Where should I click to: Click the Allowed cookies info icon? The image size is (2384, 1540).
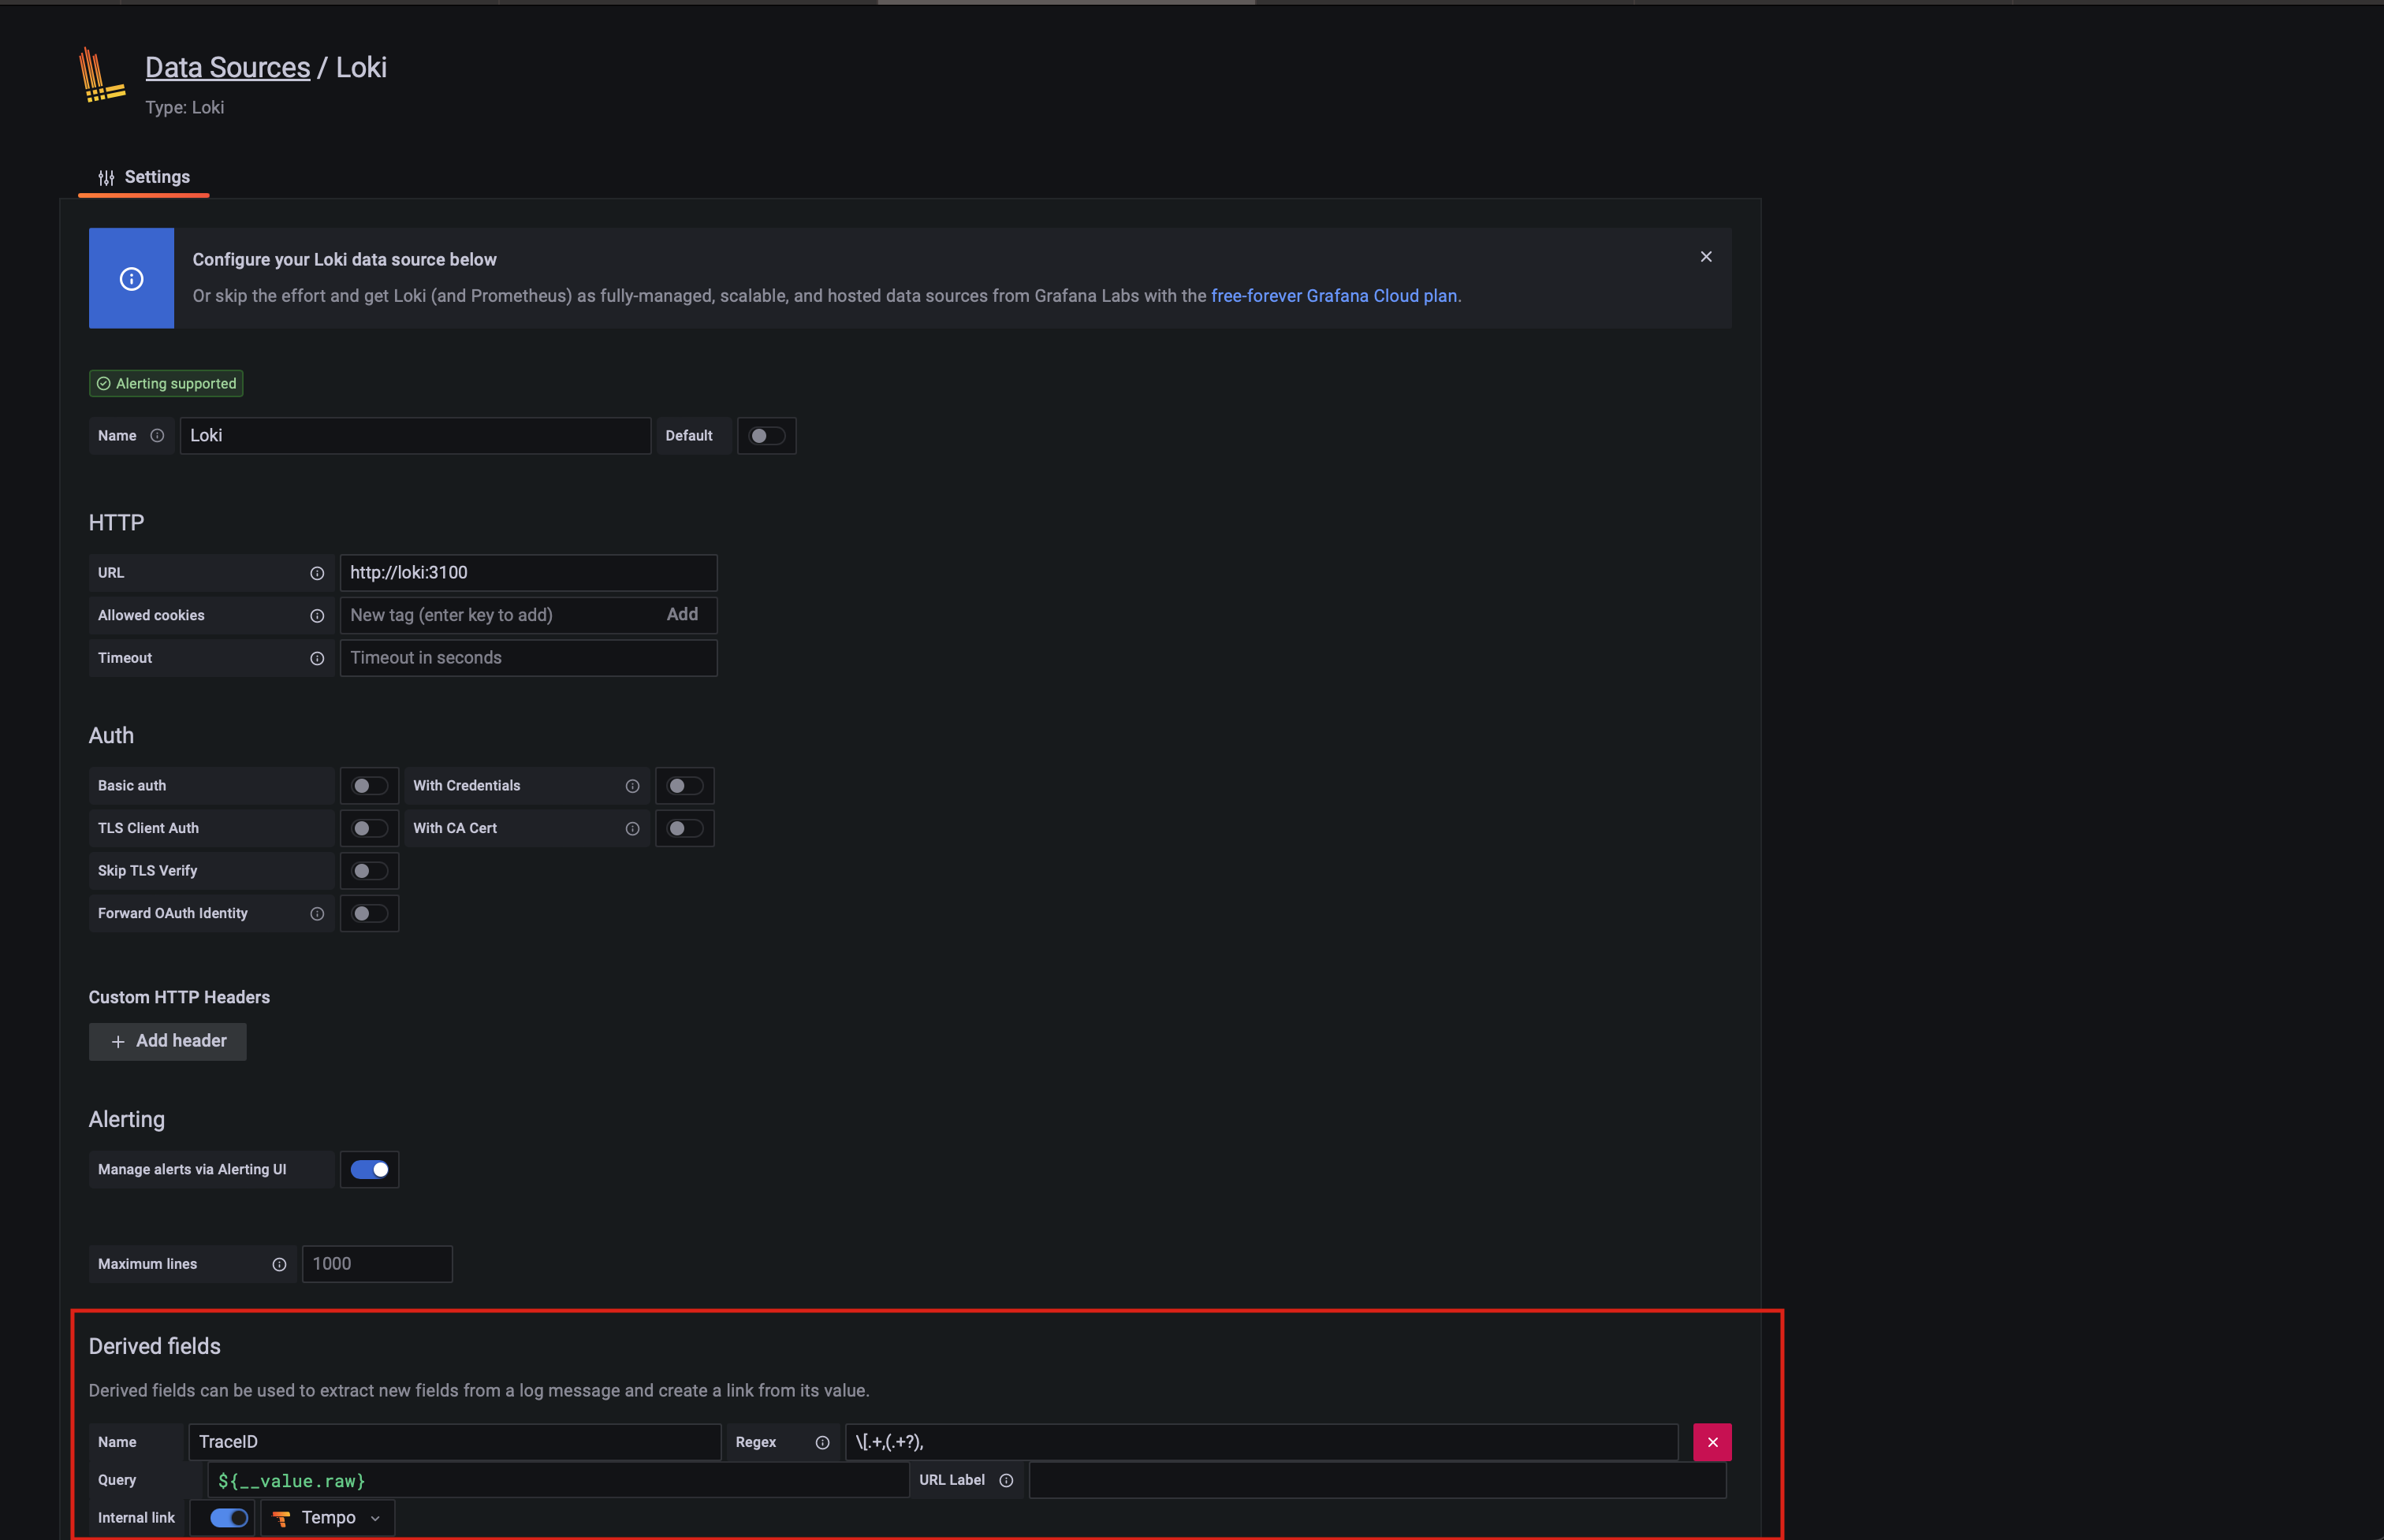[317, 616]
